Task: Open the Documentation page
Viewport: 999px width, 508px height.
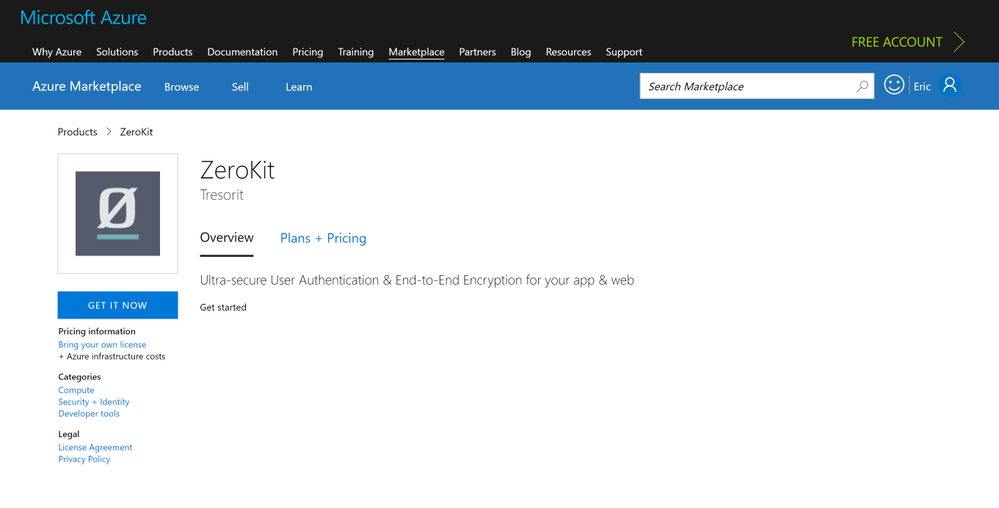Action: click(x=242, y=52)
